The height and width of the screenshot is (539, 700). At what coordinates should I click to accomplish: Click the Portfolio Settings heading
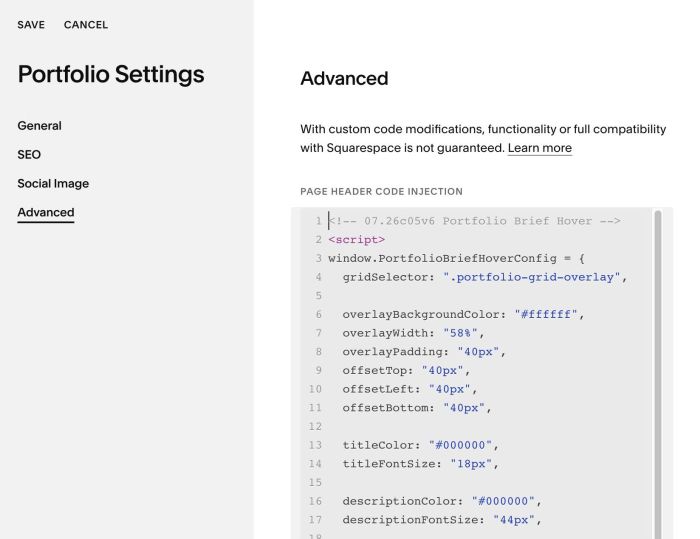click(111, 75)
